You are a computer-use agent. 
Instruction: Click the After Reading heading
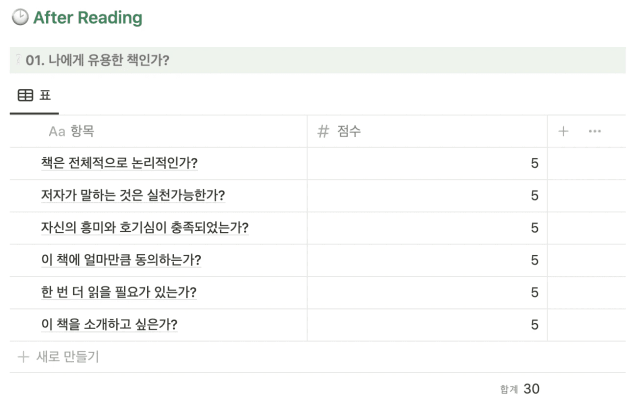coord(88,18)
